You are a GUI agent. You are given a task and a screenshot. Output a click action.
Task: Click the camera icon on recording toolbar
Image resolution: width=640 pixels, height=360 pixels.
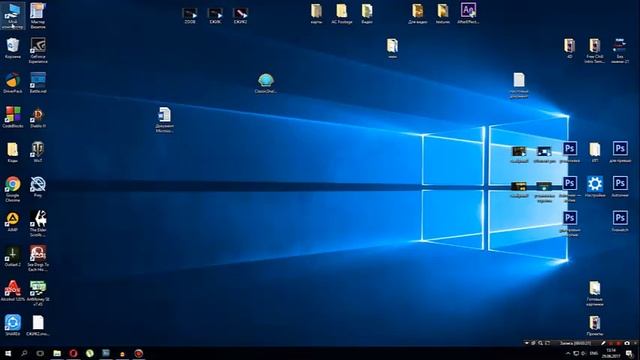point(627,343)
